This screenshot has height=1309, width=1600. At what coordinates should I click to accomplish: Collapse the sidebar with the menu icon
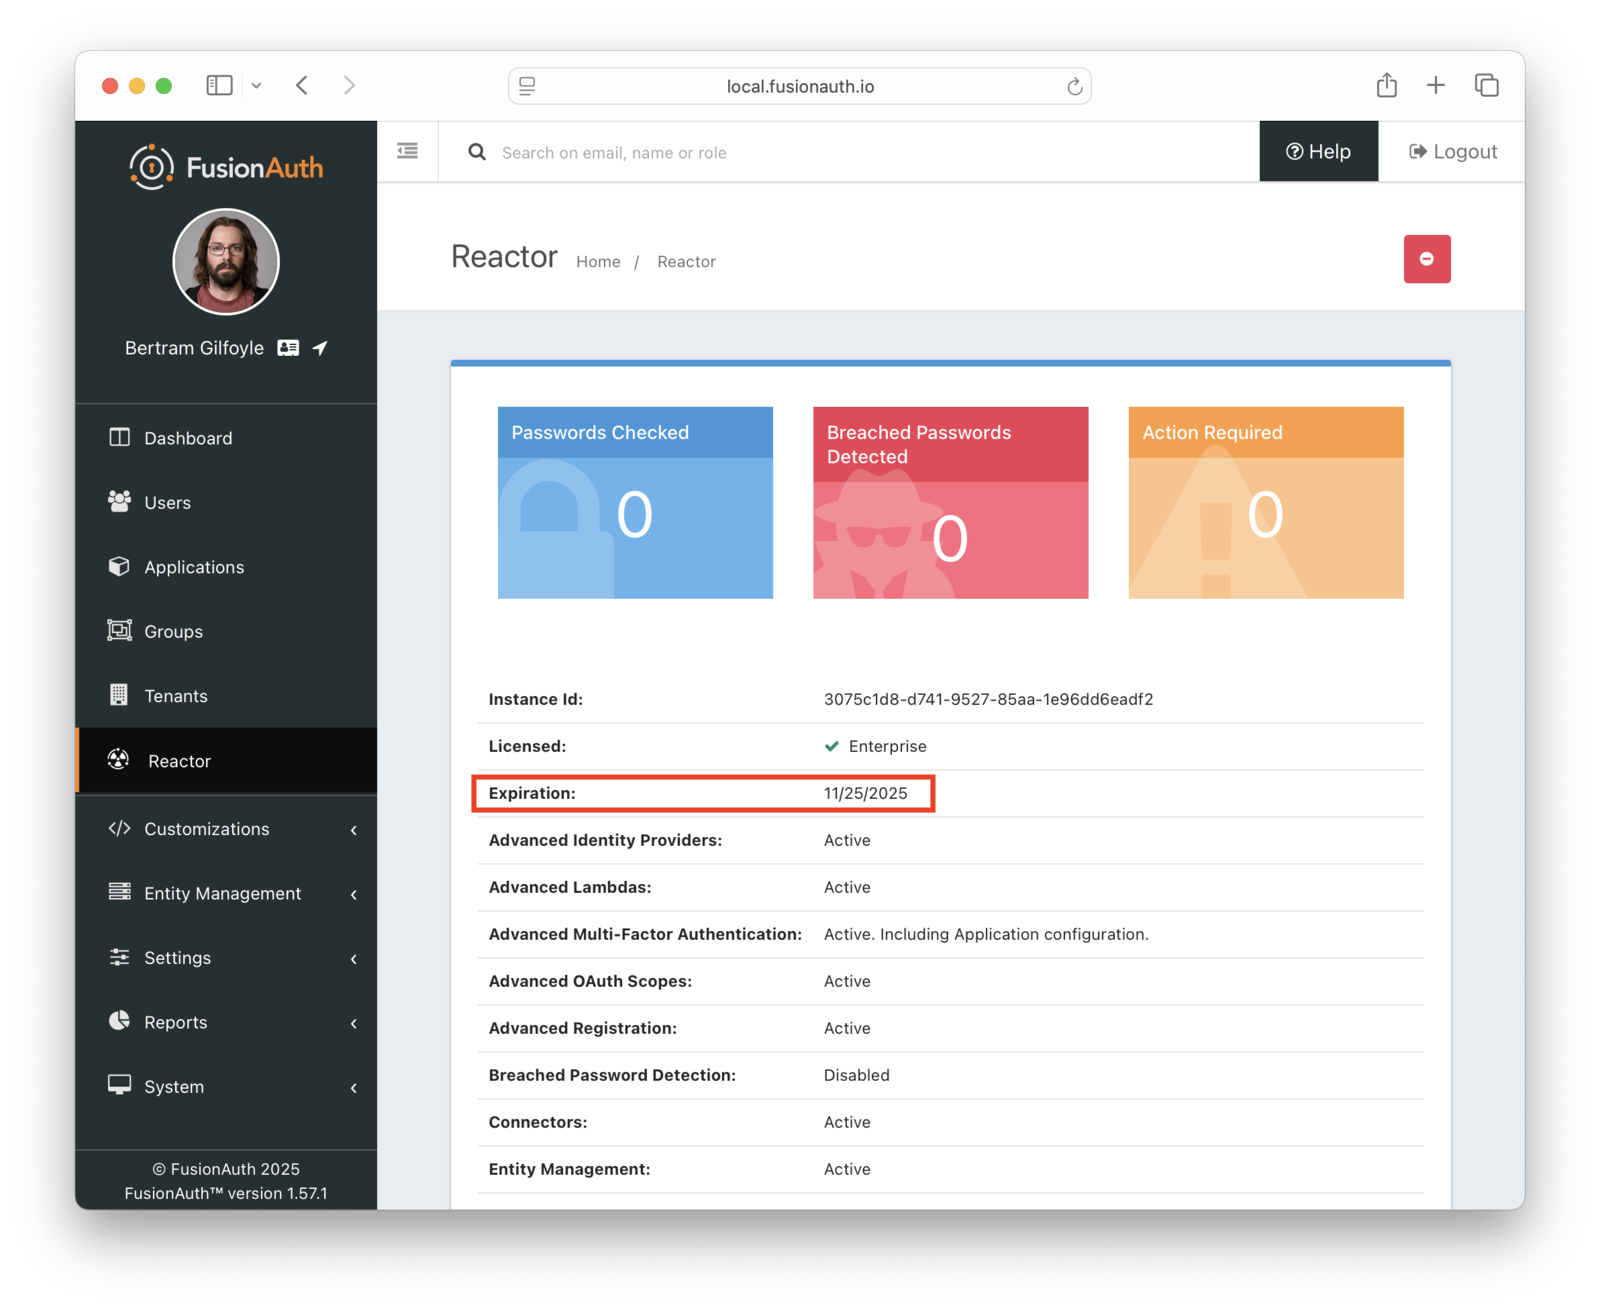coord(407,151)
